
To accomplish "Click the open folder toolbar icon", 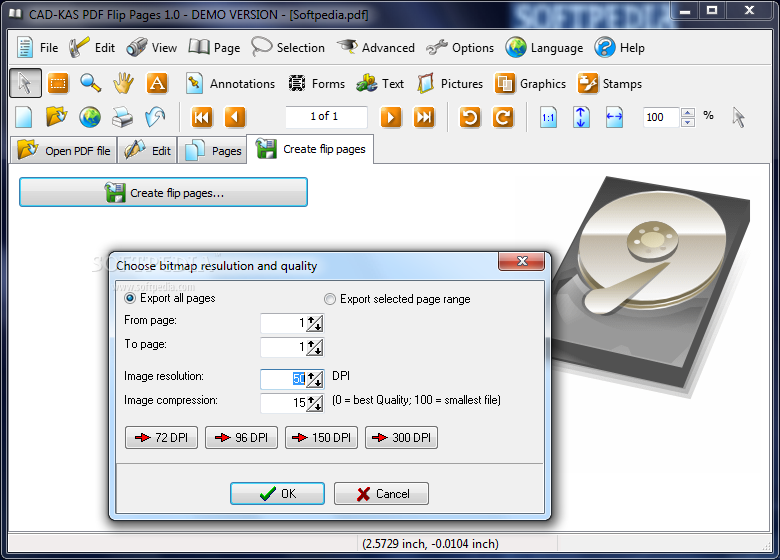I will pos(57,117).
